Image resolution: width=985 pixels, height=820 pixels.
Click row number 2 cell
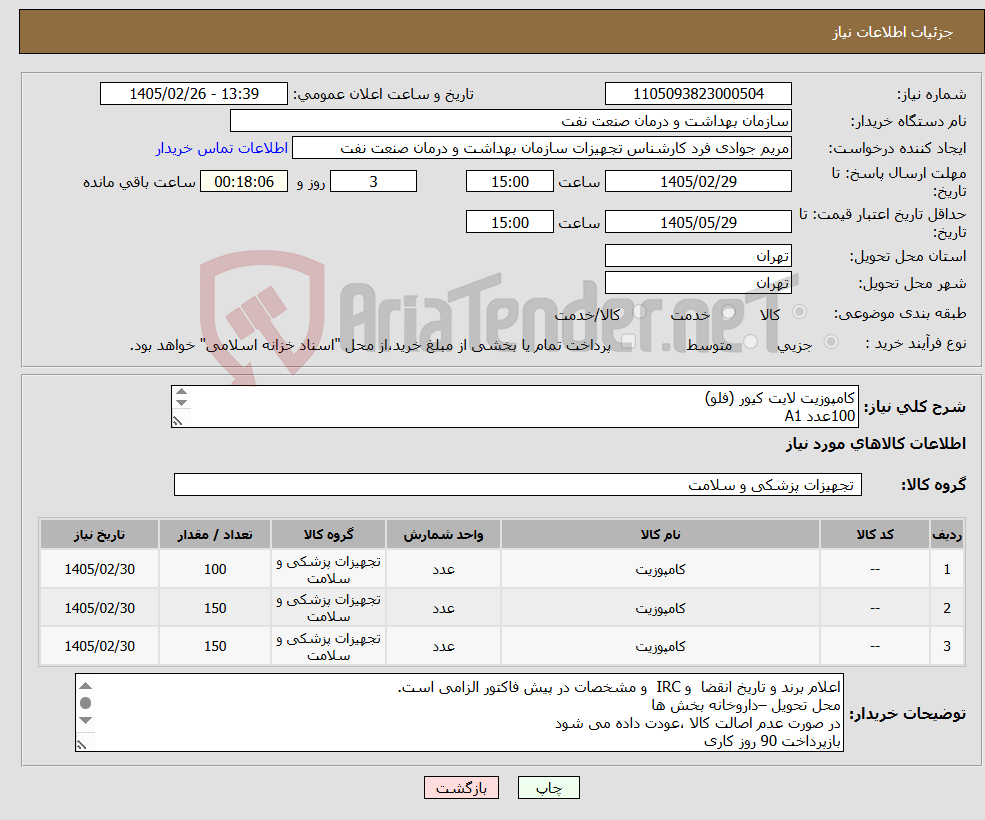tap(947, 608)
